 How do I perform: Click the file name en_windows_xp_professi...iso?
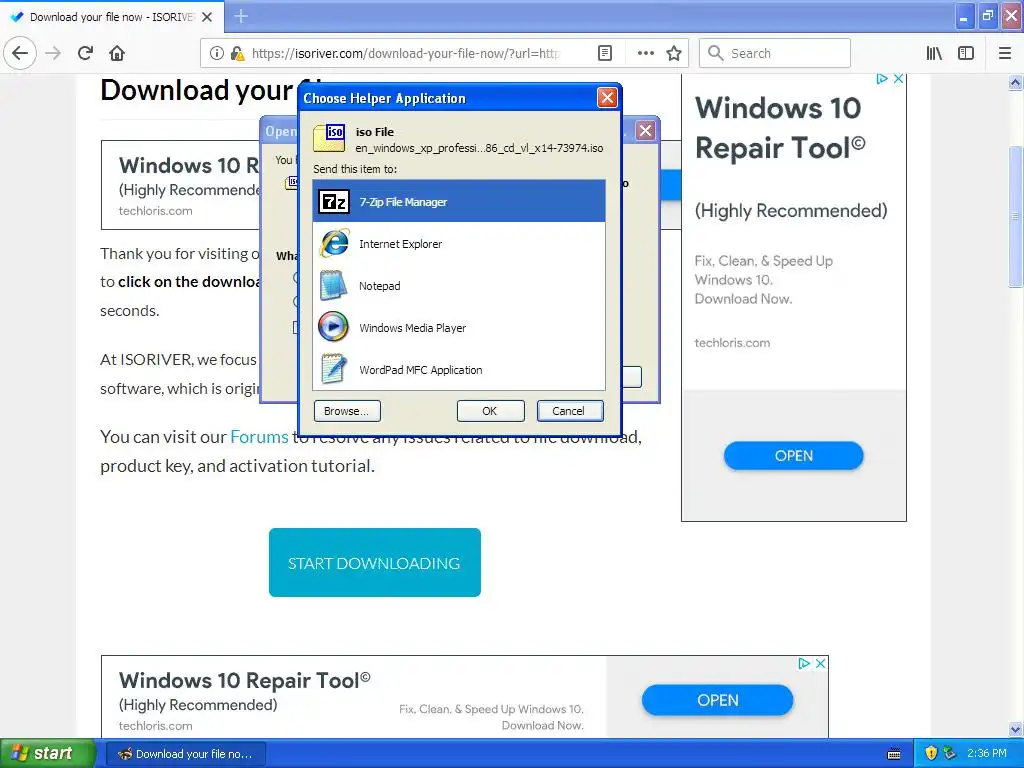coord(479,148)
